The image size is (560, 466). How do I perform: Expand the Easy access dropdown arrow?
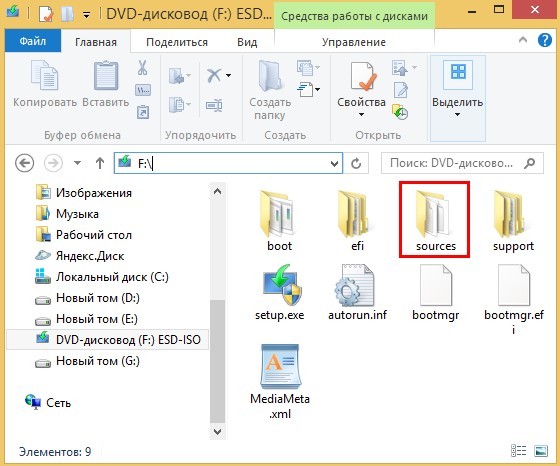click(318, 89)
